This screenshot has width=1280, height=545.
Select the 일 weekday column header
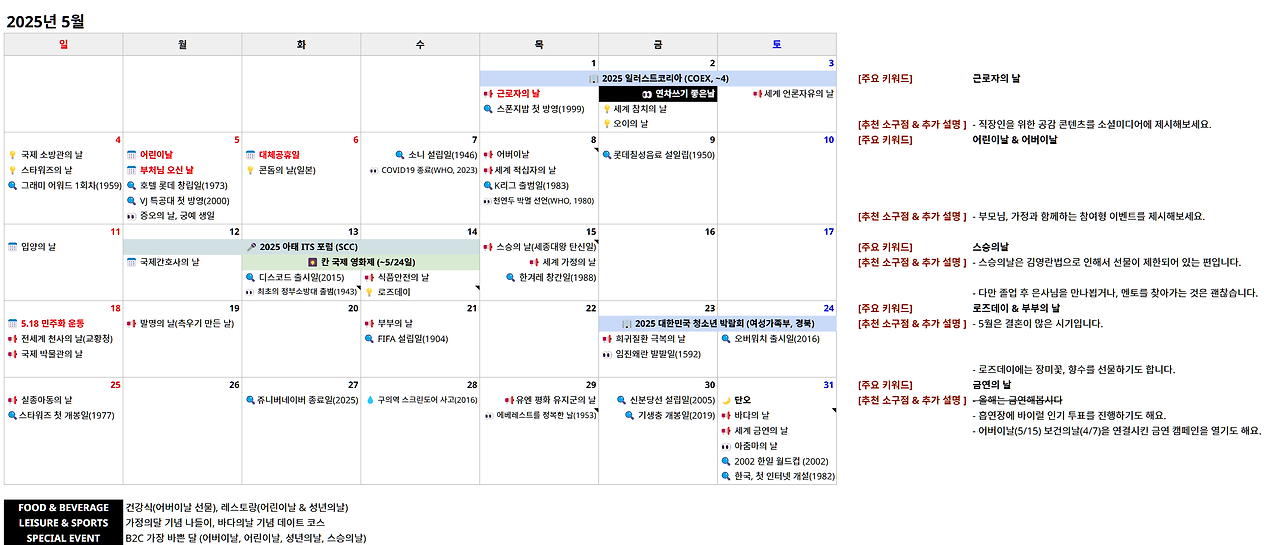coord(64,44)
